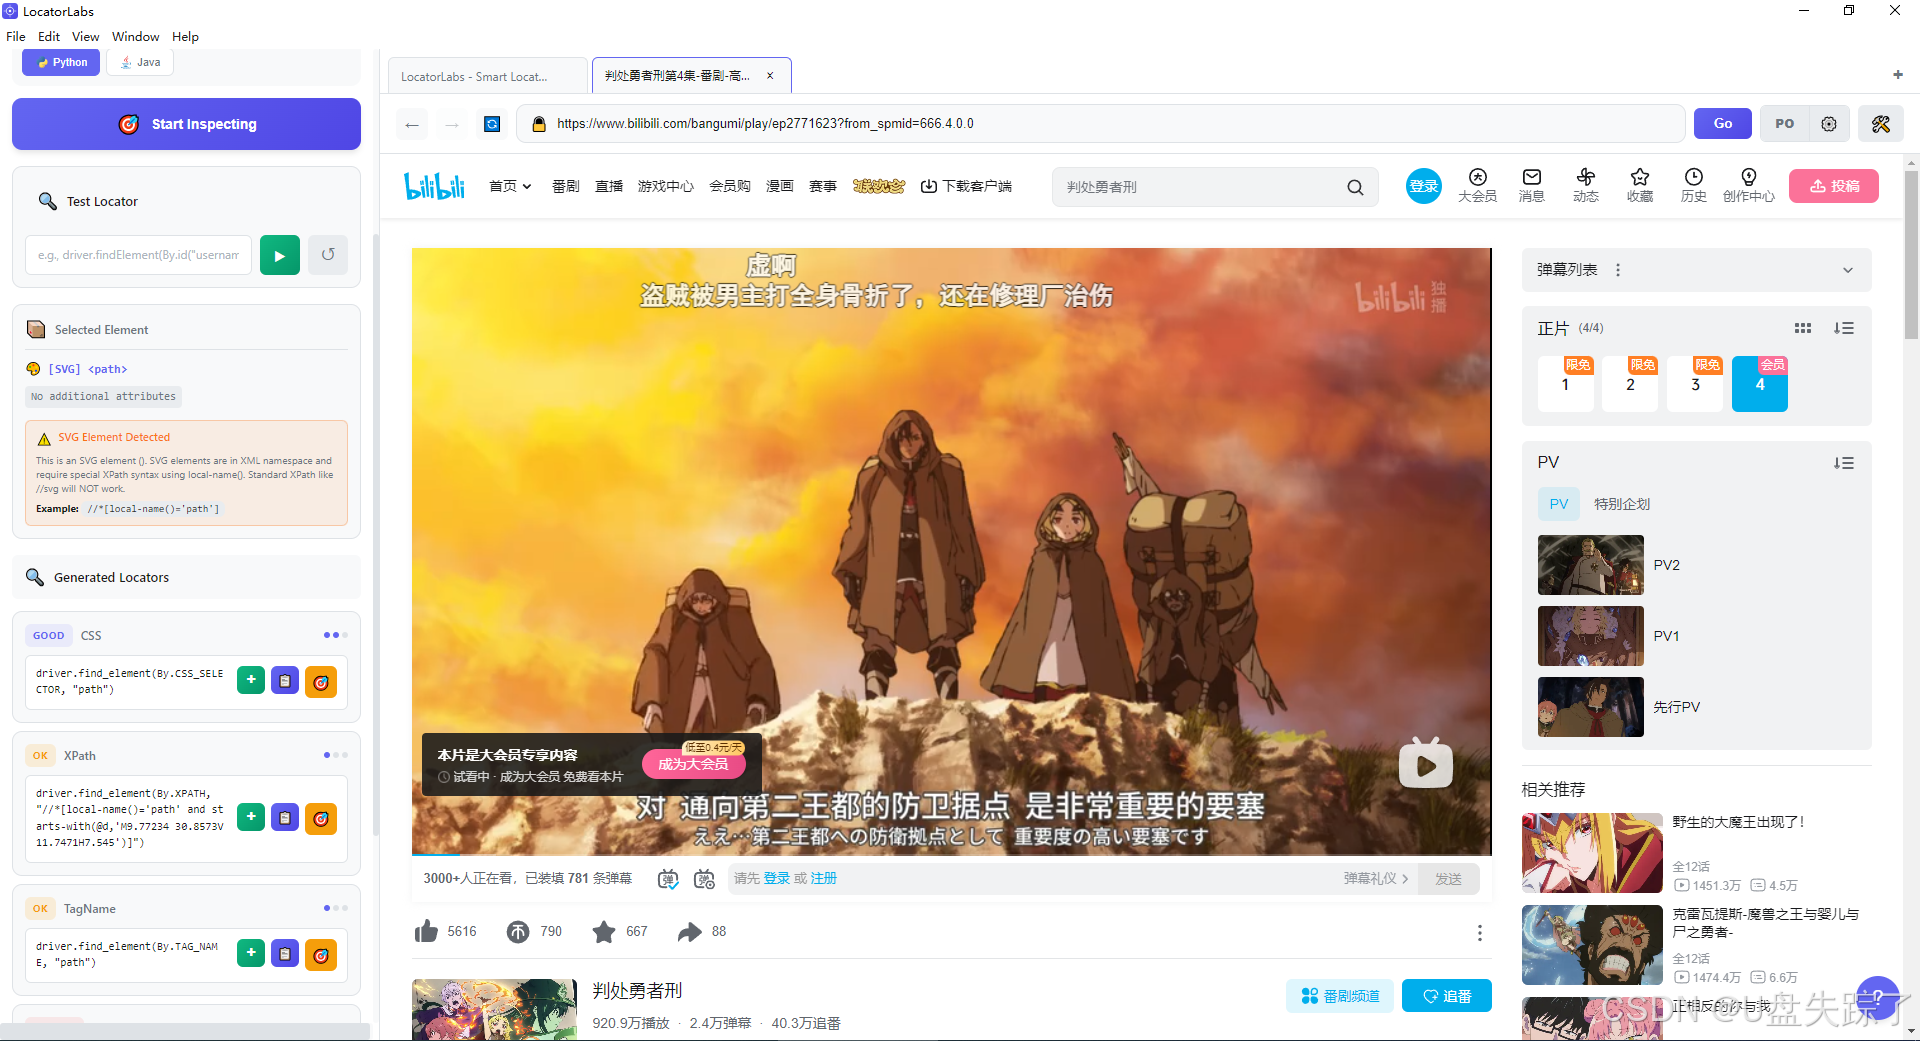This screenshot has height=1041, width=1920.
Task: Click the bilibili logo
Action: (435, 186)
